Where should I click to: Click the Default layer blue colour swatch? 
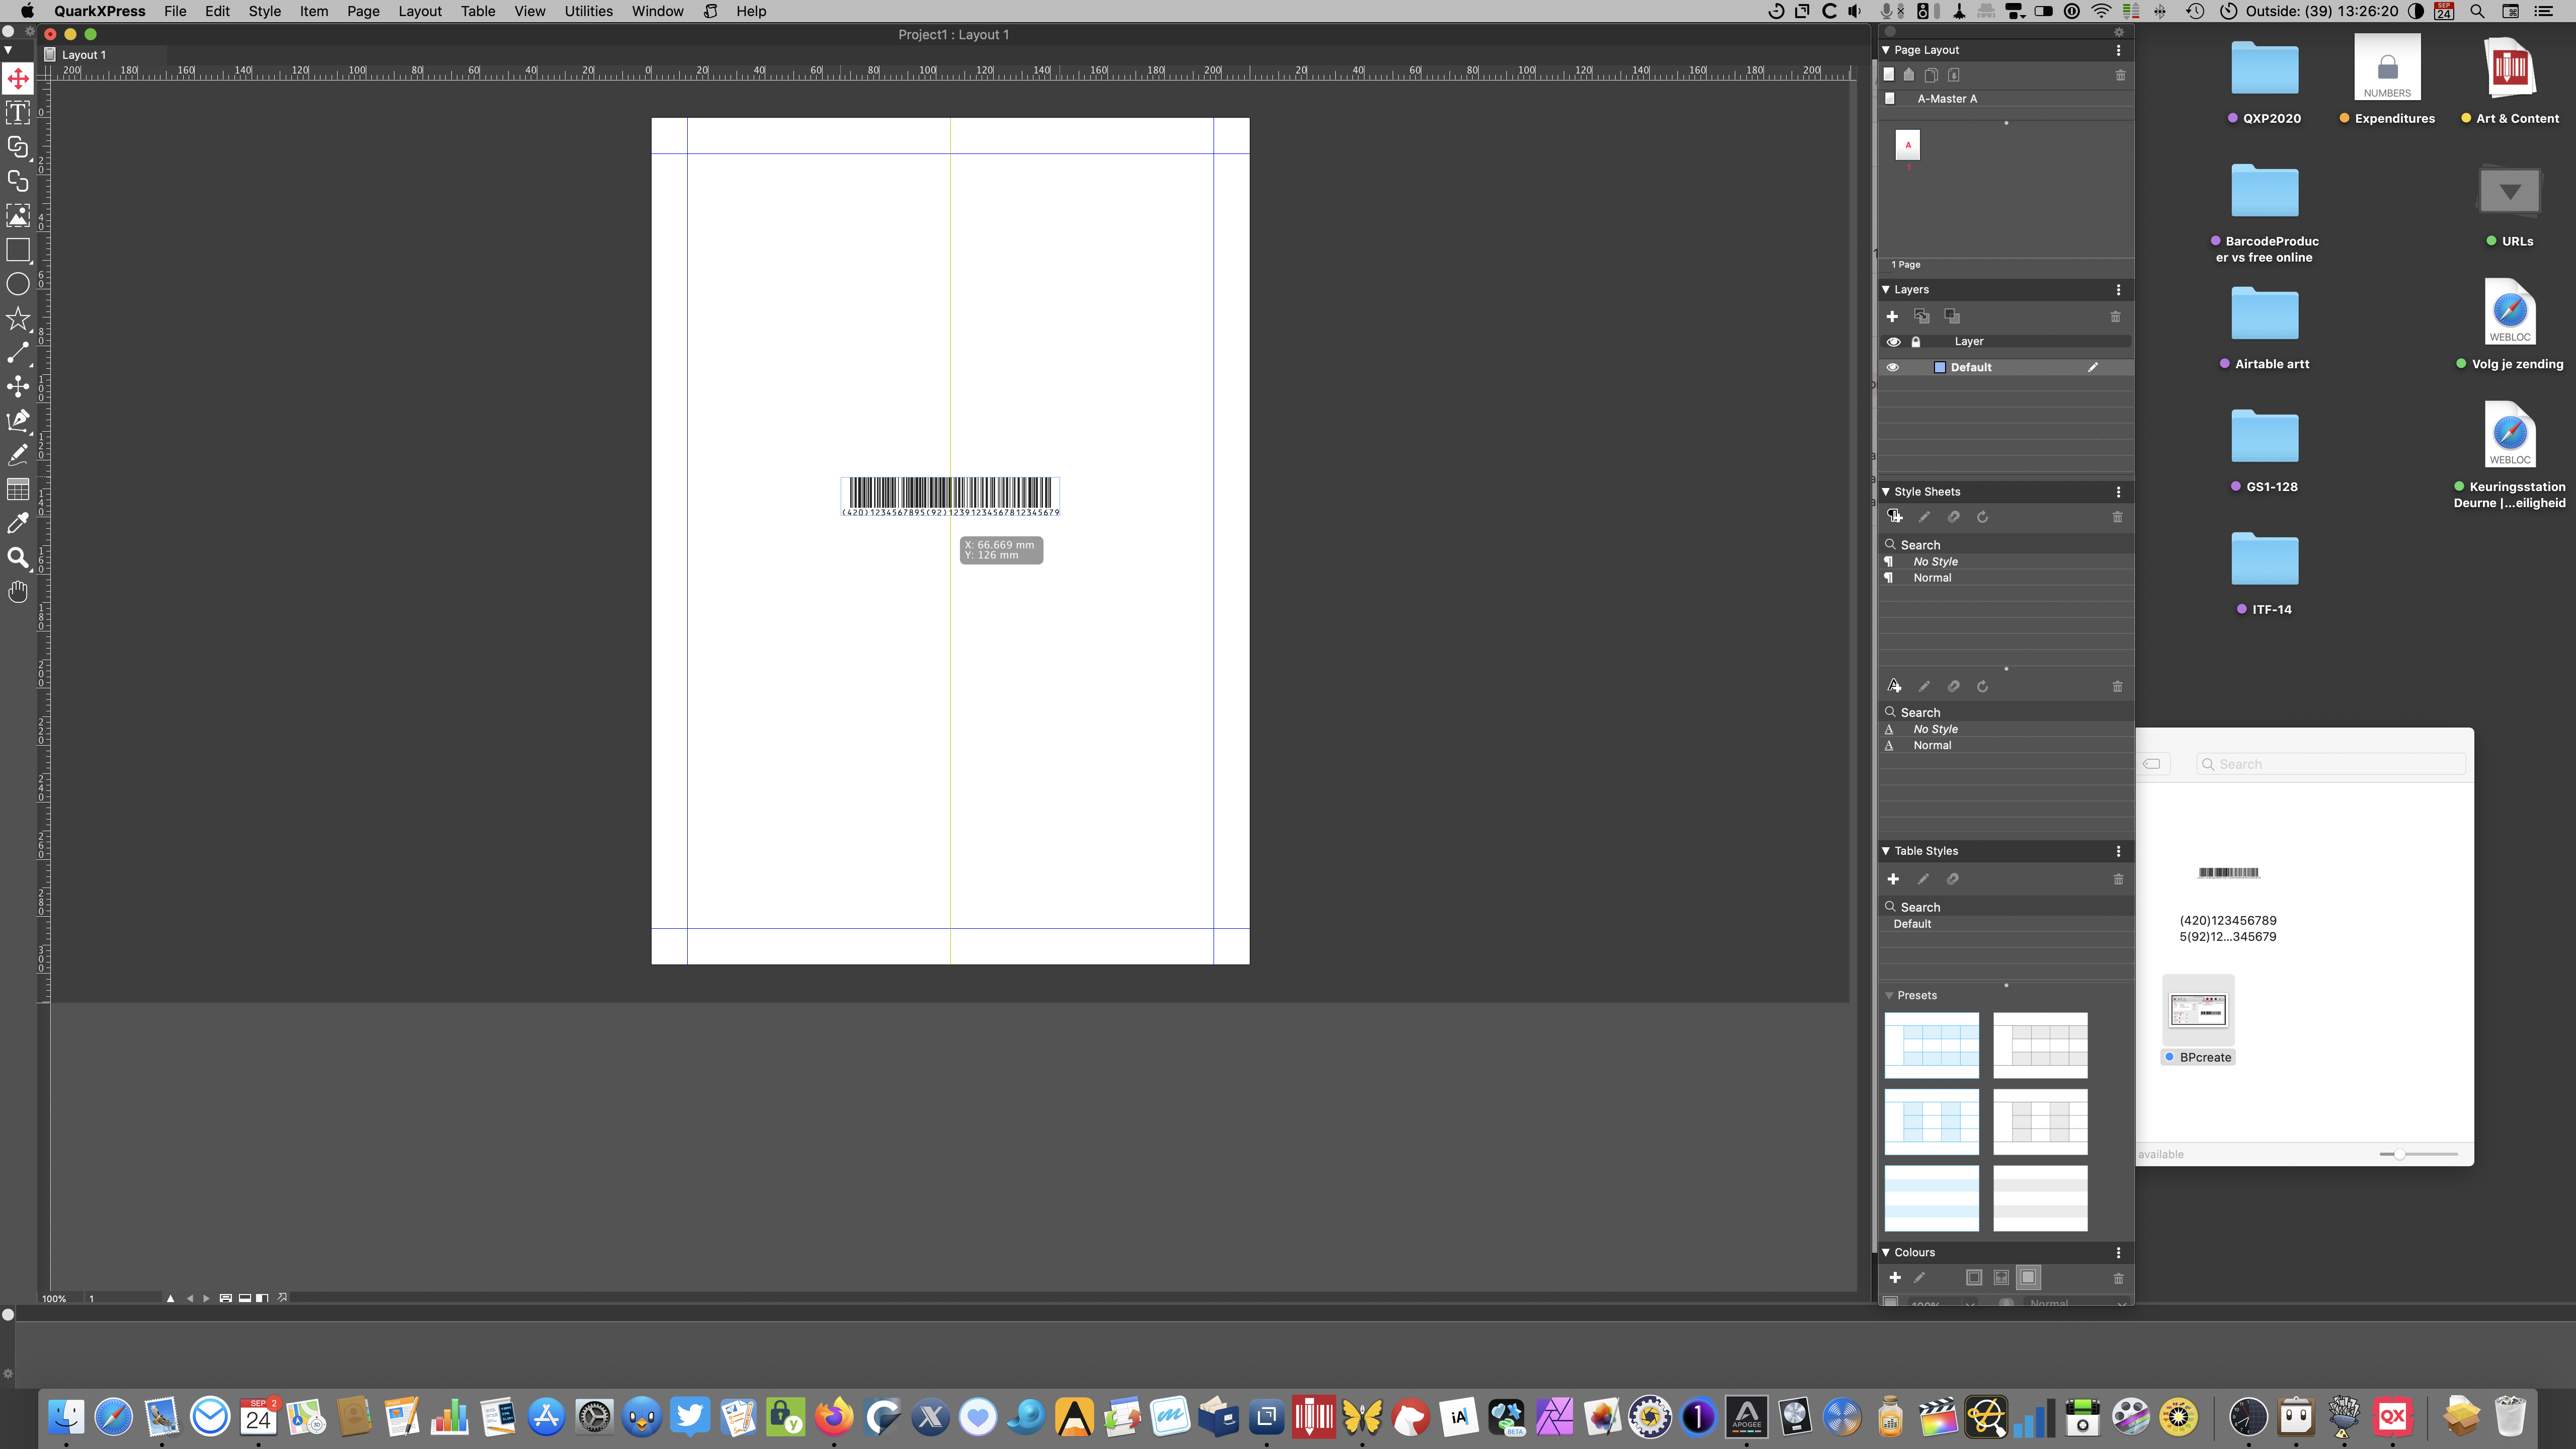[1940, 367]
